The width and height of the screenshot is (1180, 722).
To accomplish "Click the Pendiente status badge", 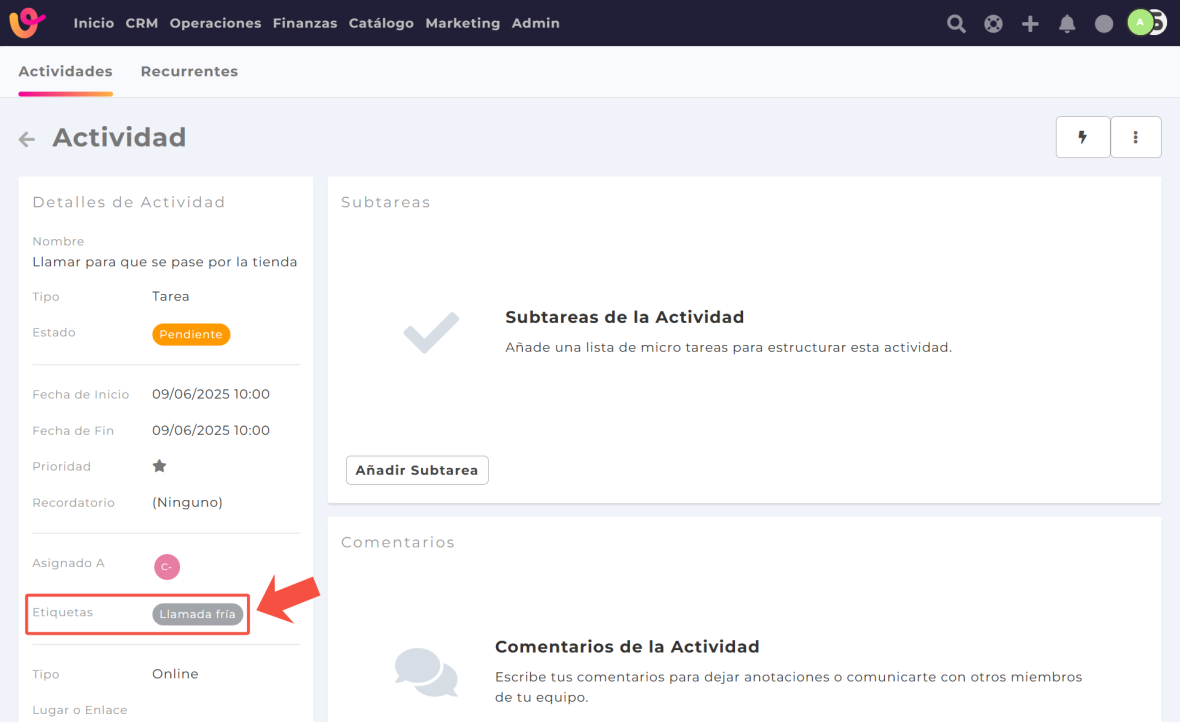I will 191,334.
